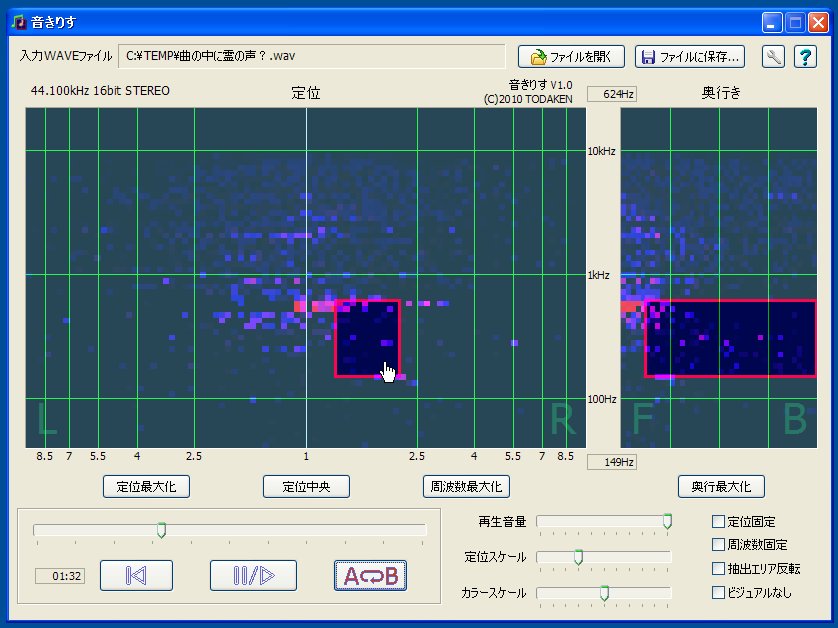Enable 定位固定 checkbox

point(718,521)
